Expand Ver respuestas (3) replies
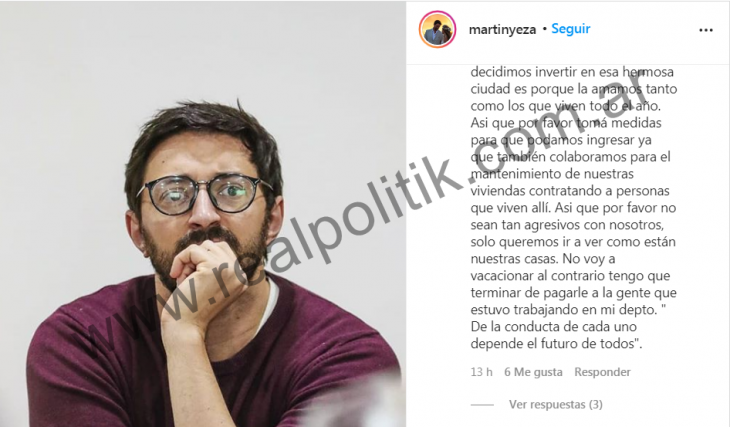The height and width of the screenshot is (427, 730). click(555, 404)
